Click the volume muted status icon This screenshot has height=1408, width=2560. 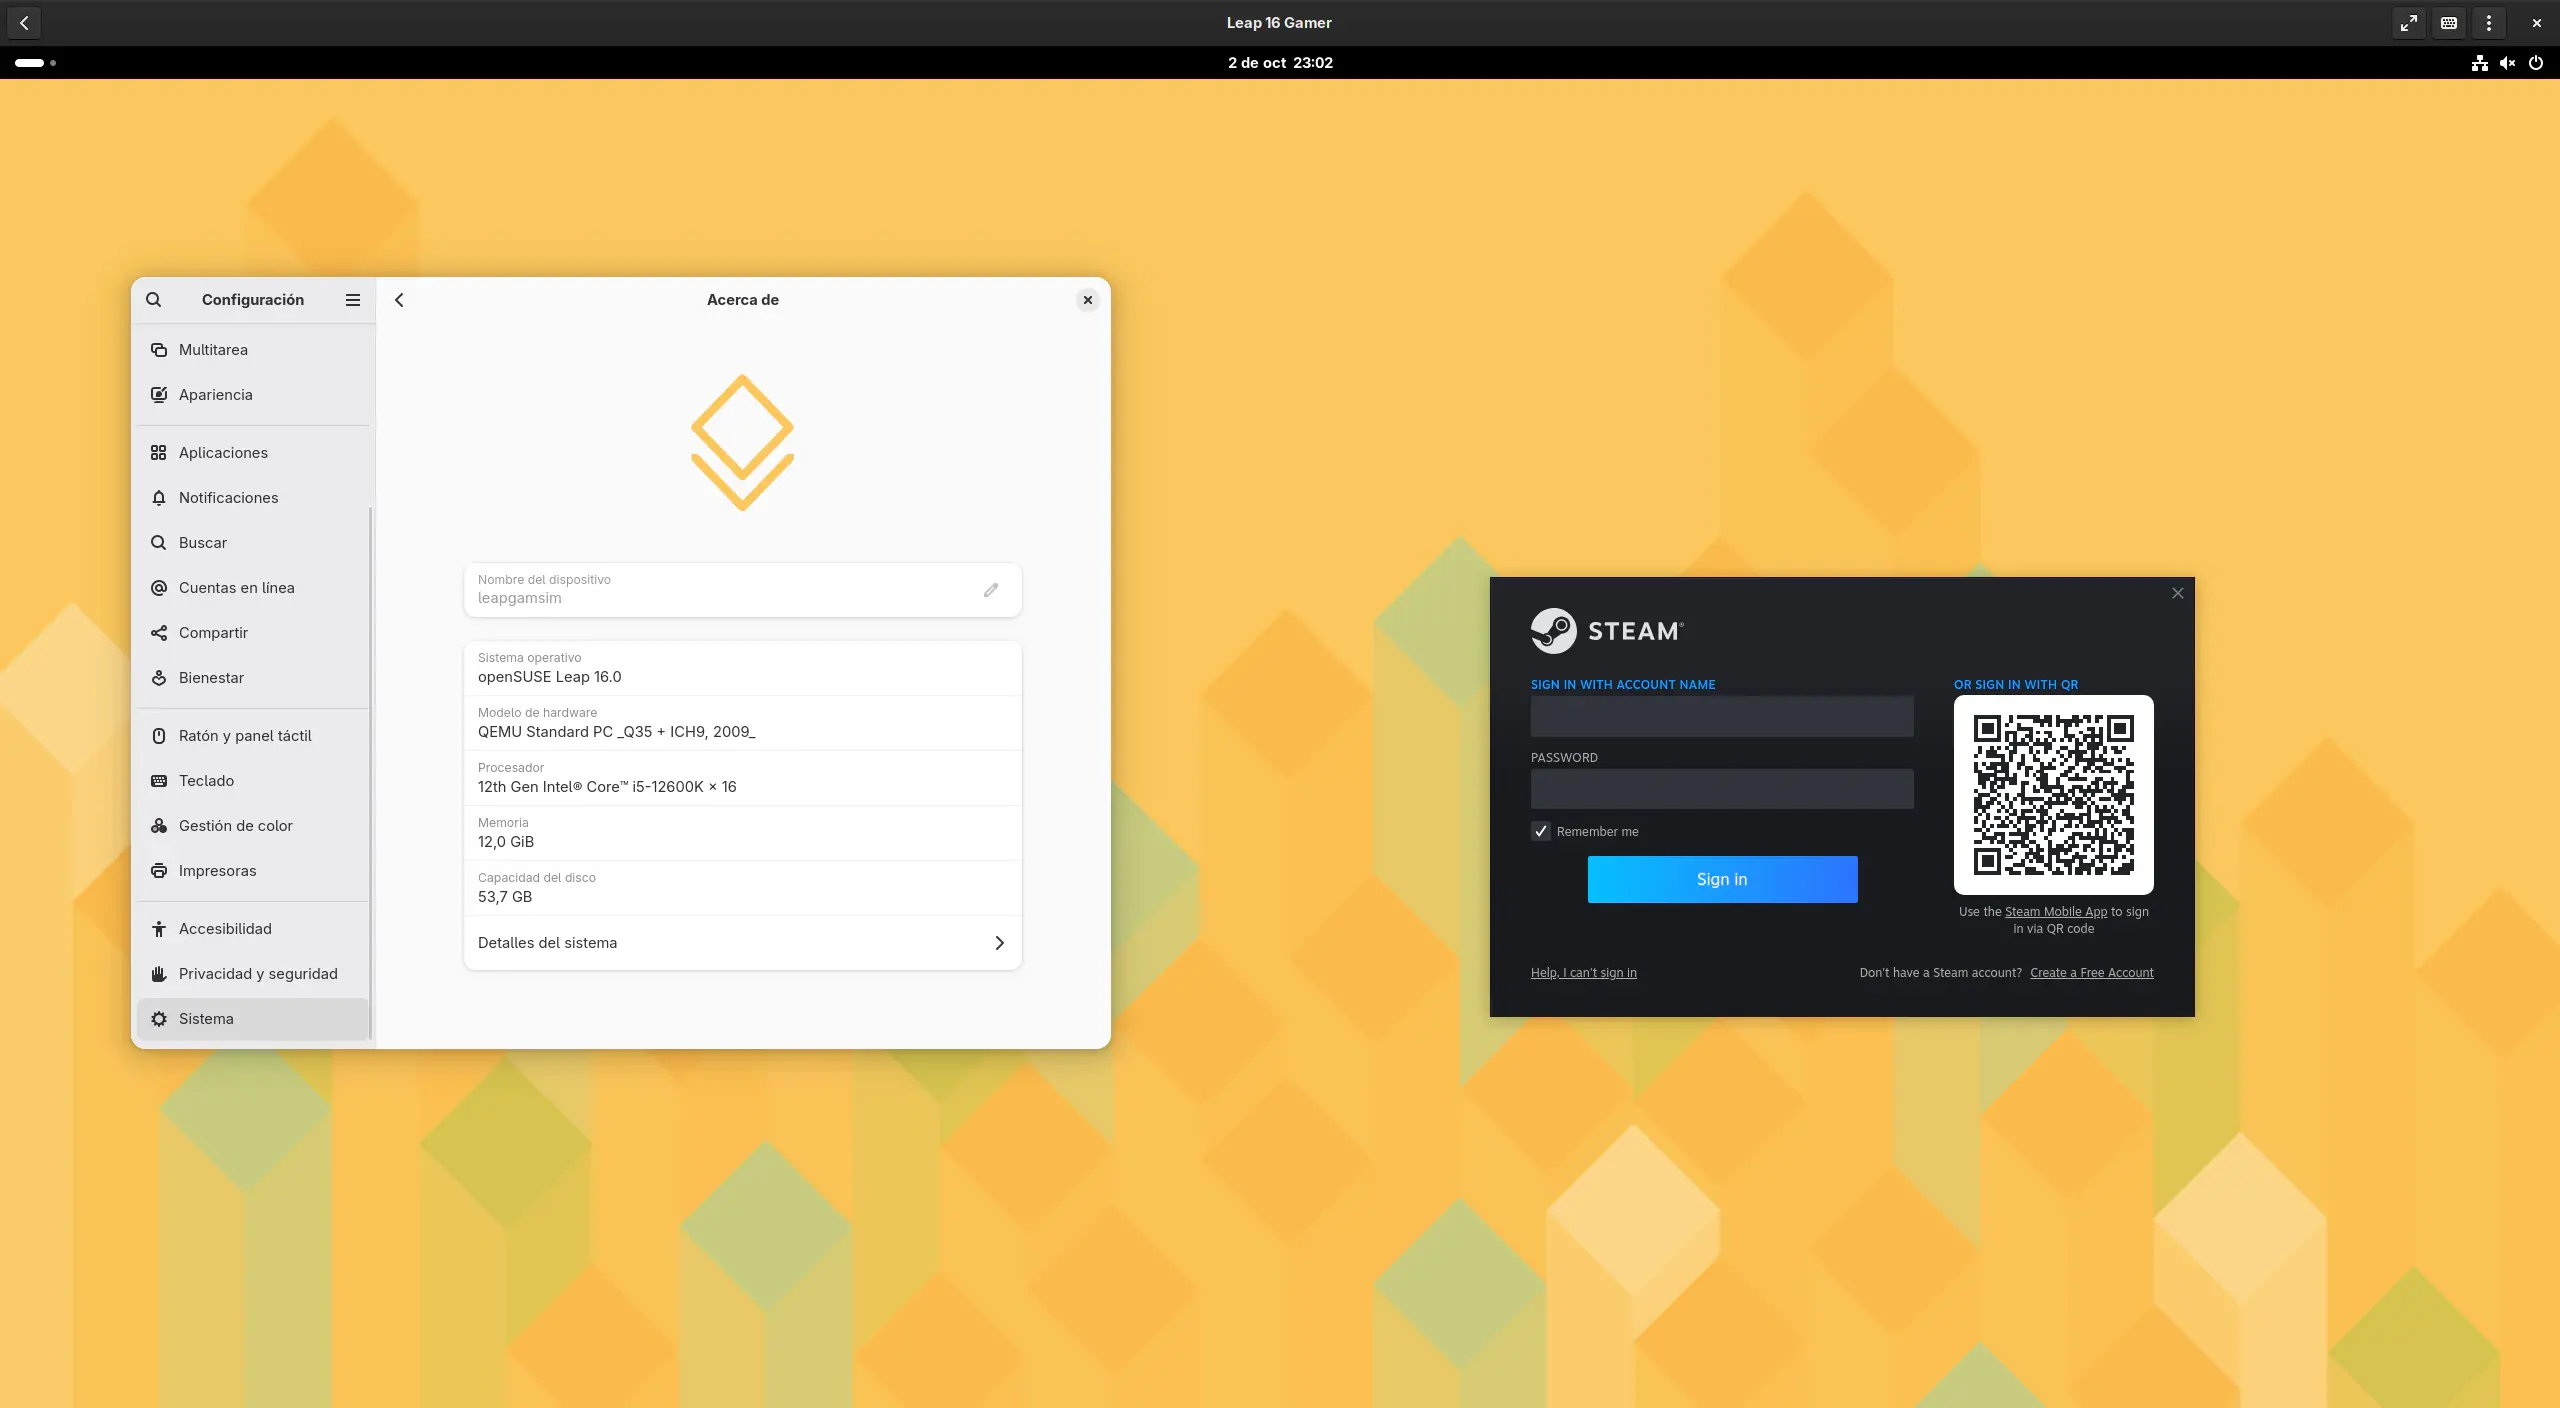pos(2507,63)
